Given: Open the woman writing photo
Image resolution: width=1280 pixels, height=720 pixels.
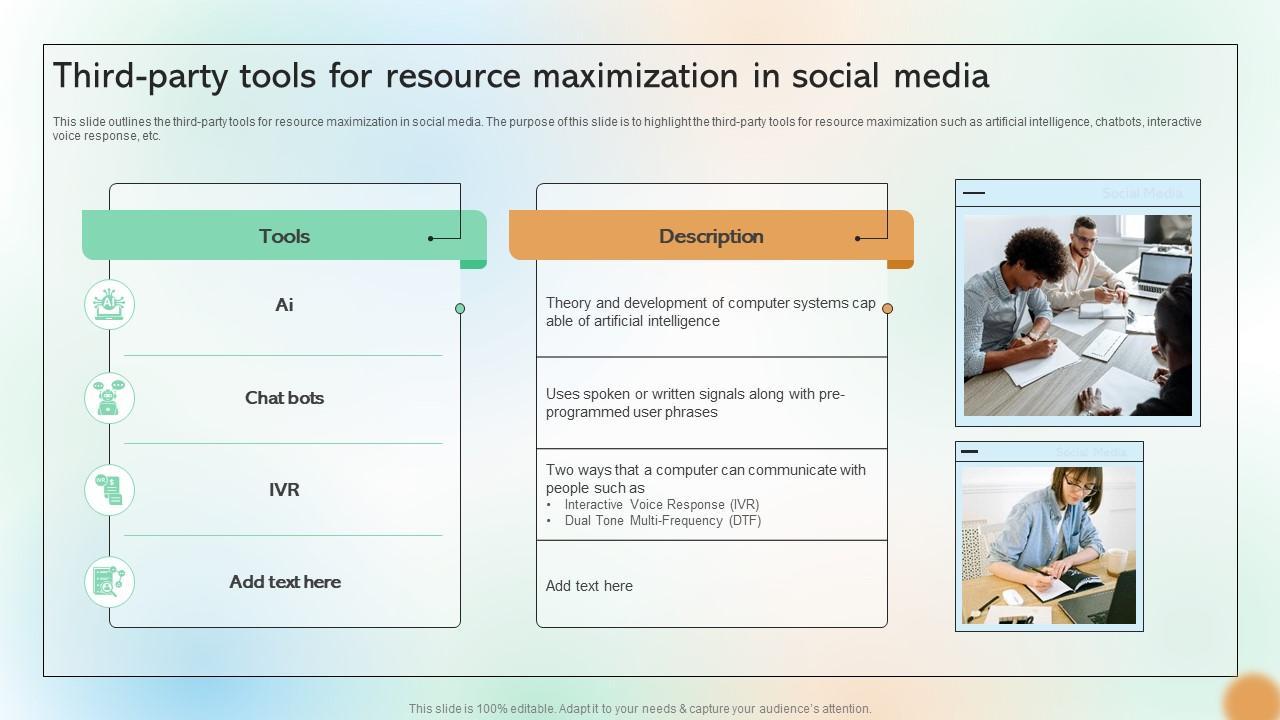Looking at the screenshot, I should (x=1048, y=545).
